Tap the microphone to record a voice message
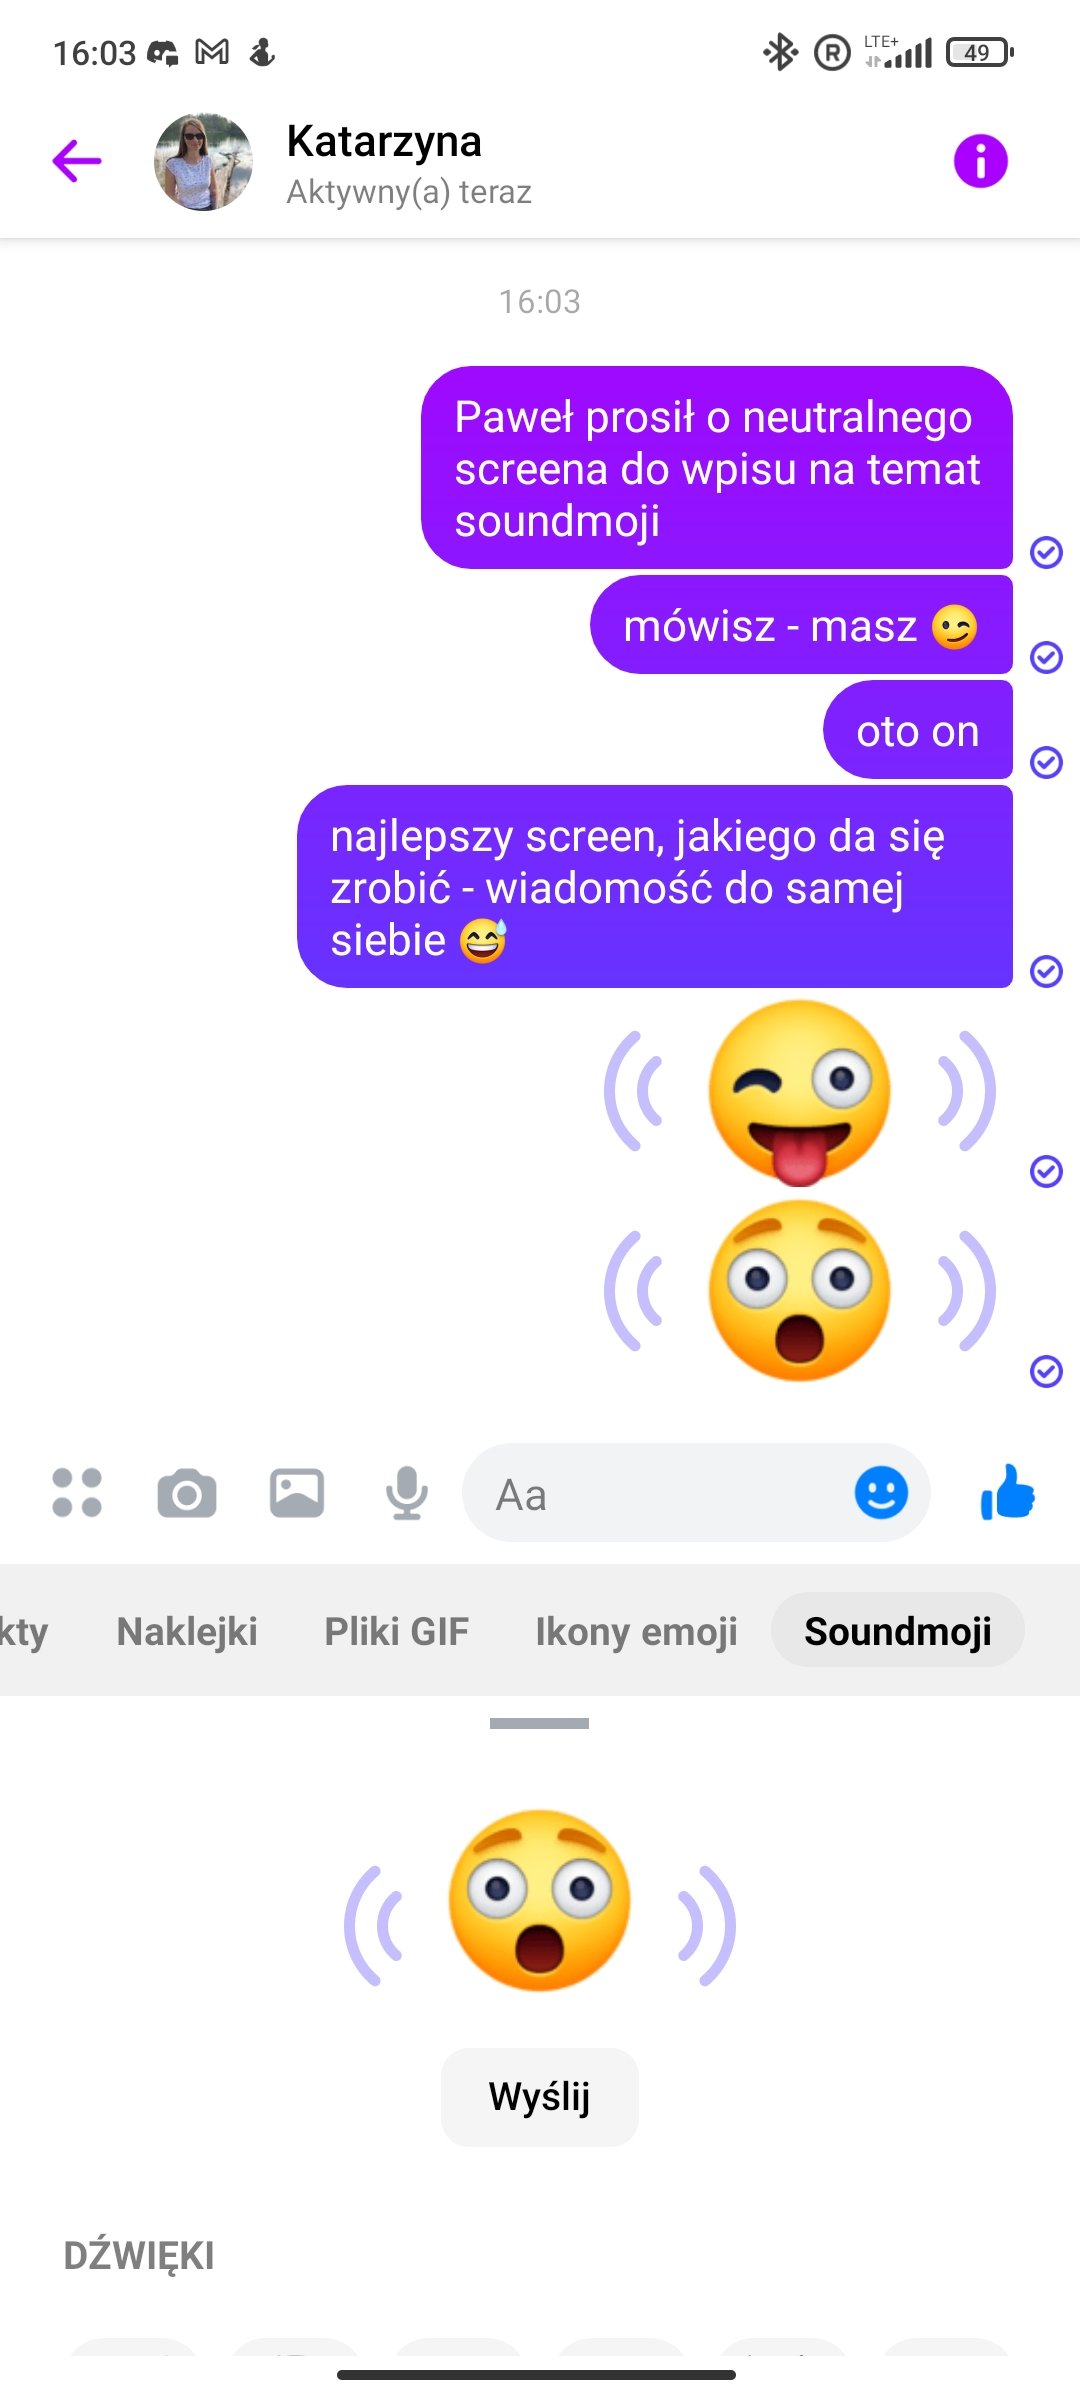This screenshot has height=2400, width=1080. tap(407, 1493)
